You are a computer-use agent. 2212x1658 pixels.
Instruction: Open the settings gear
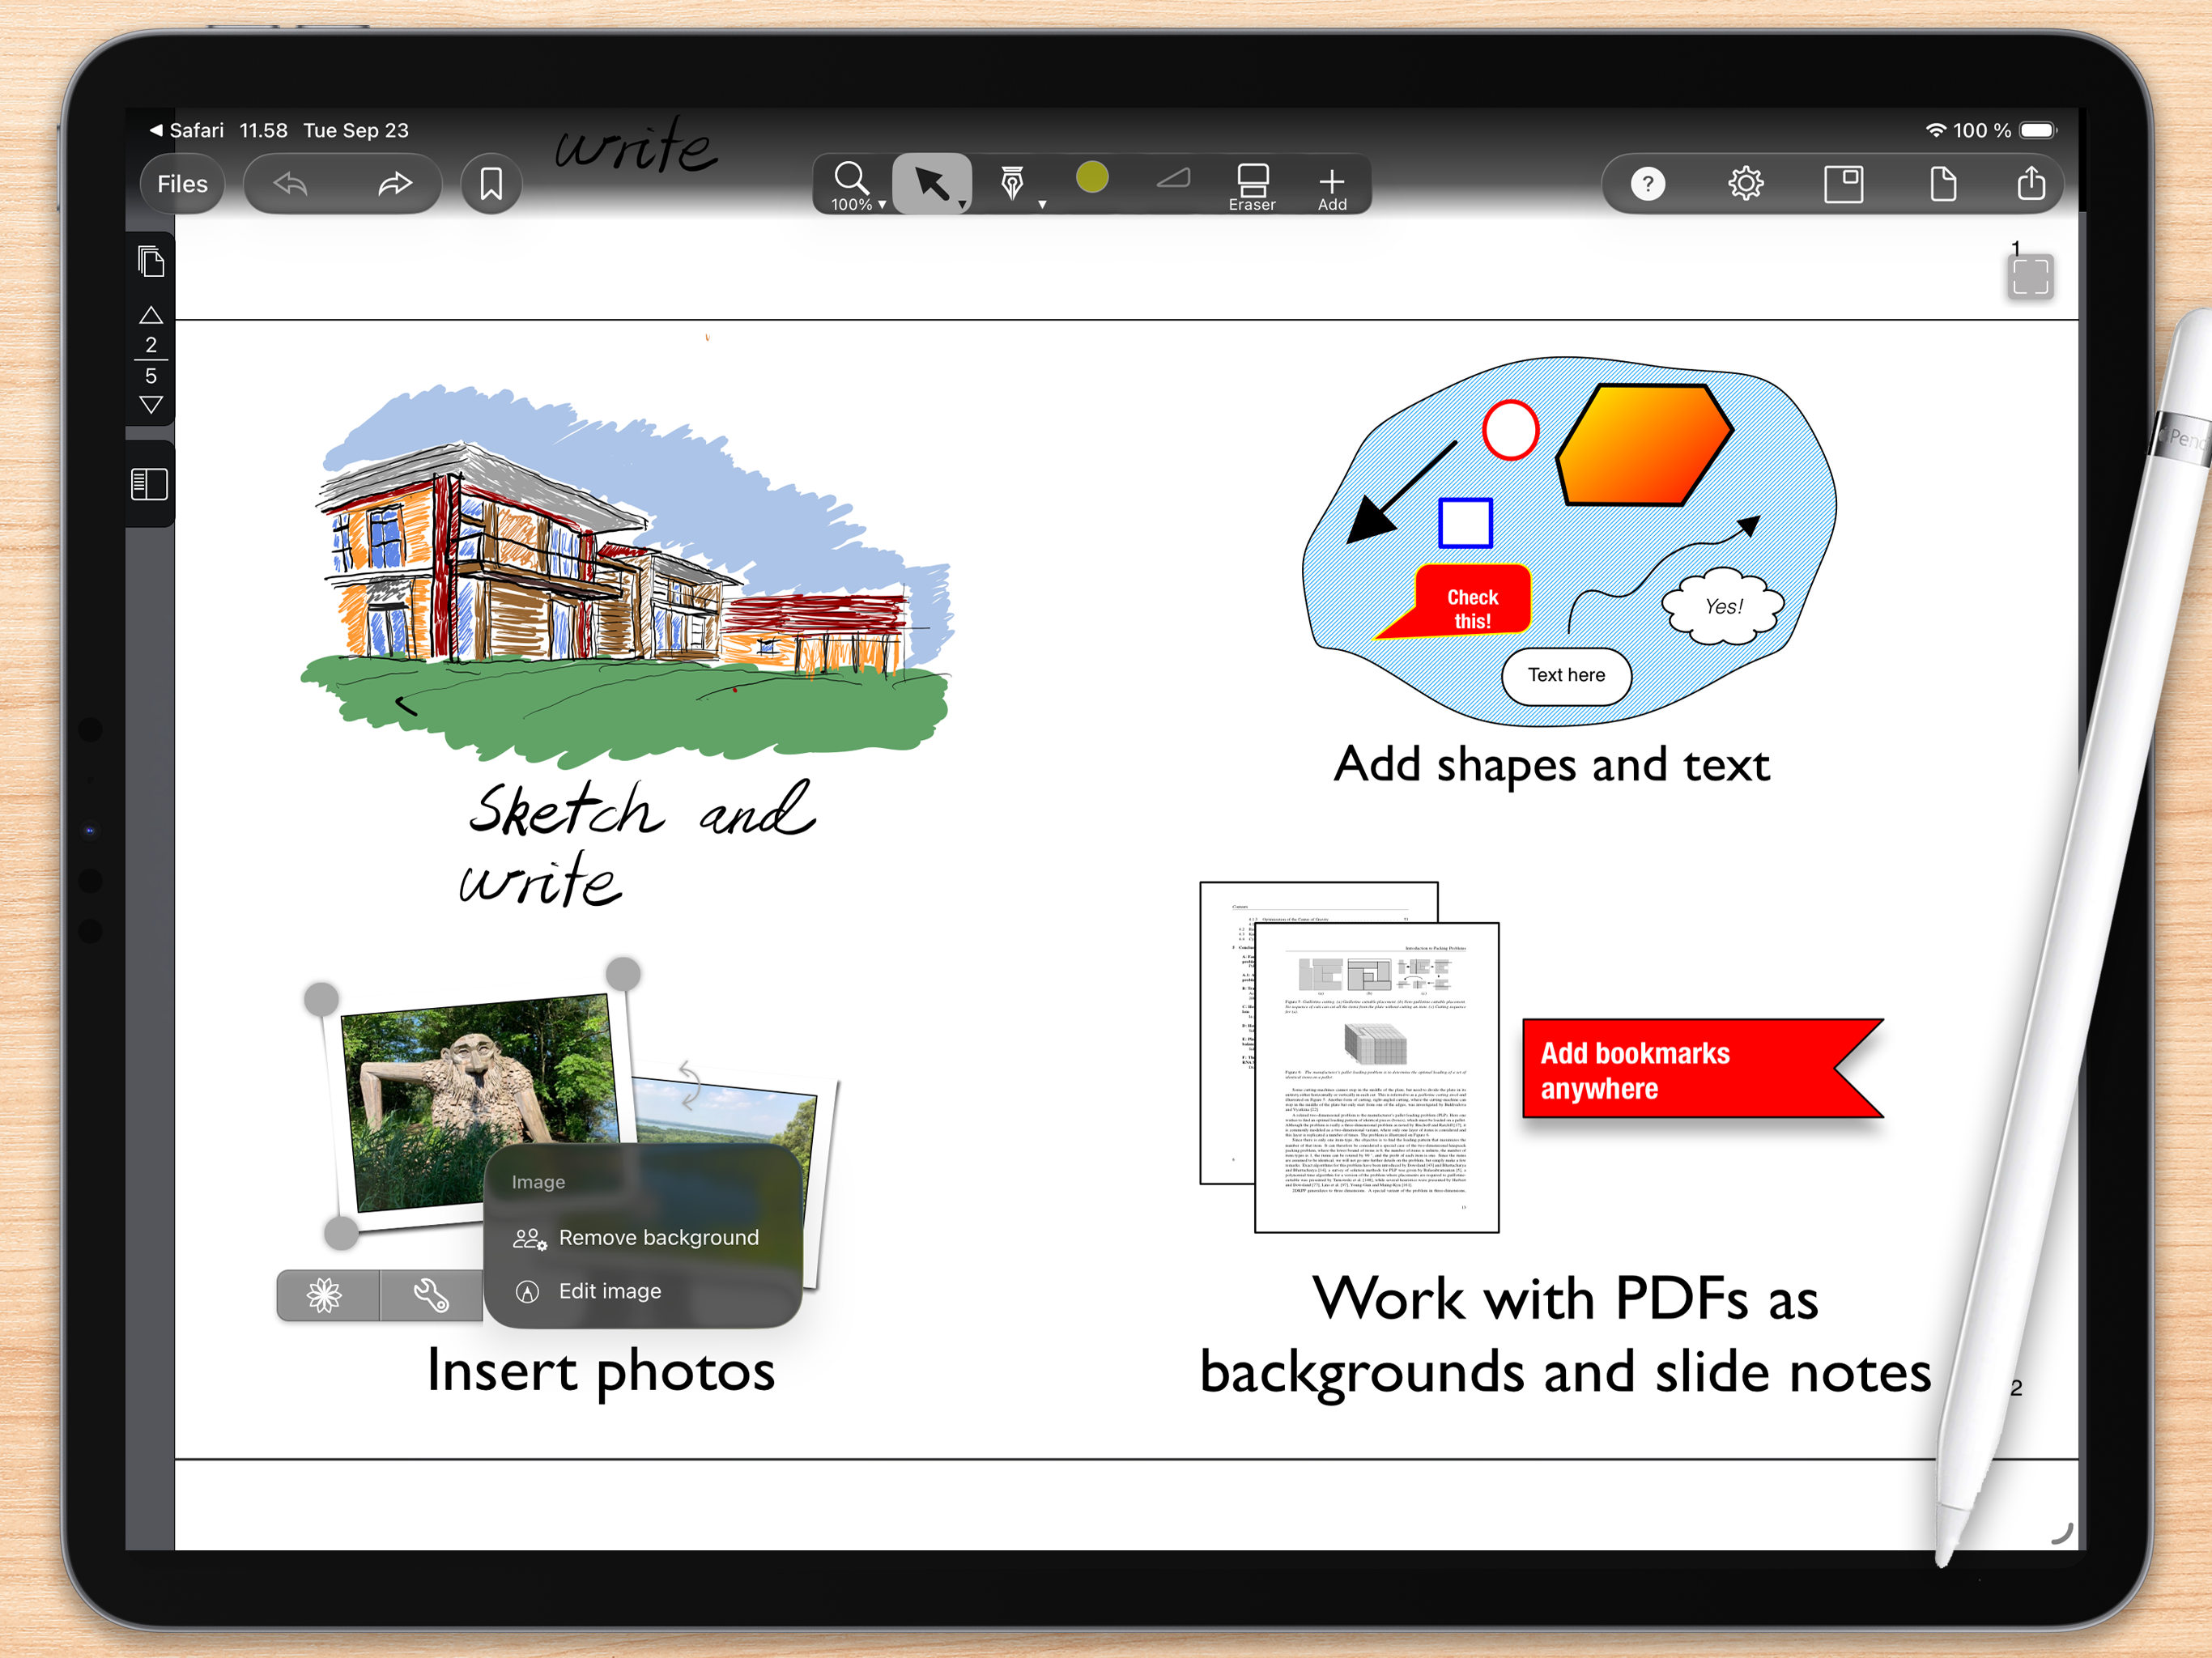coord(1745,184)
